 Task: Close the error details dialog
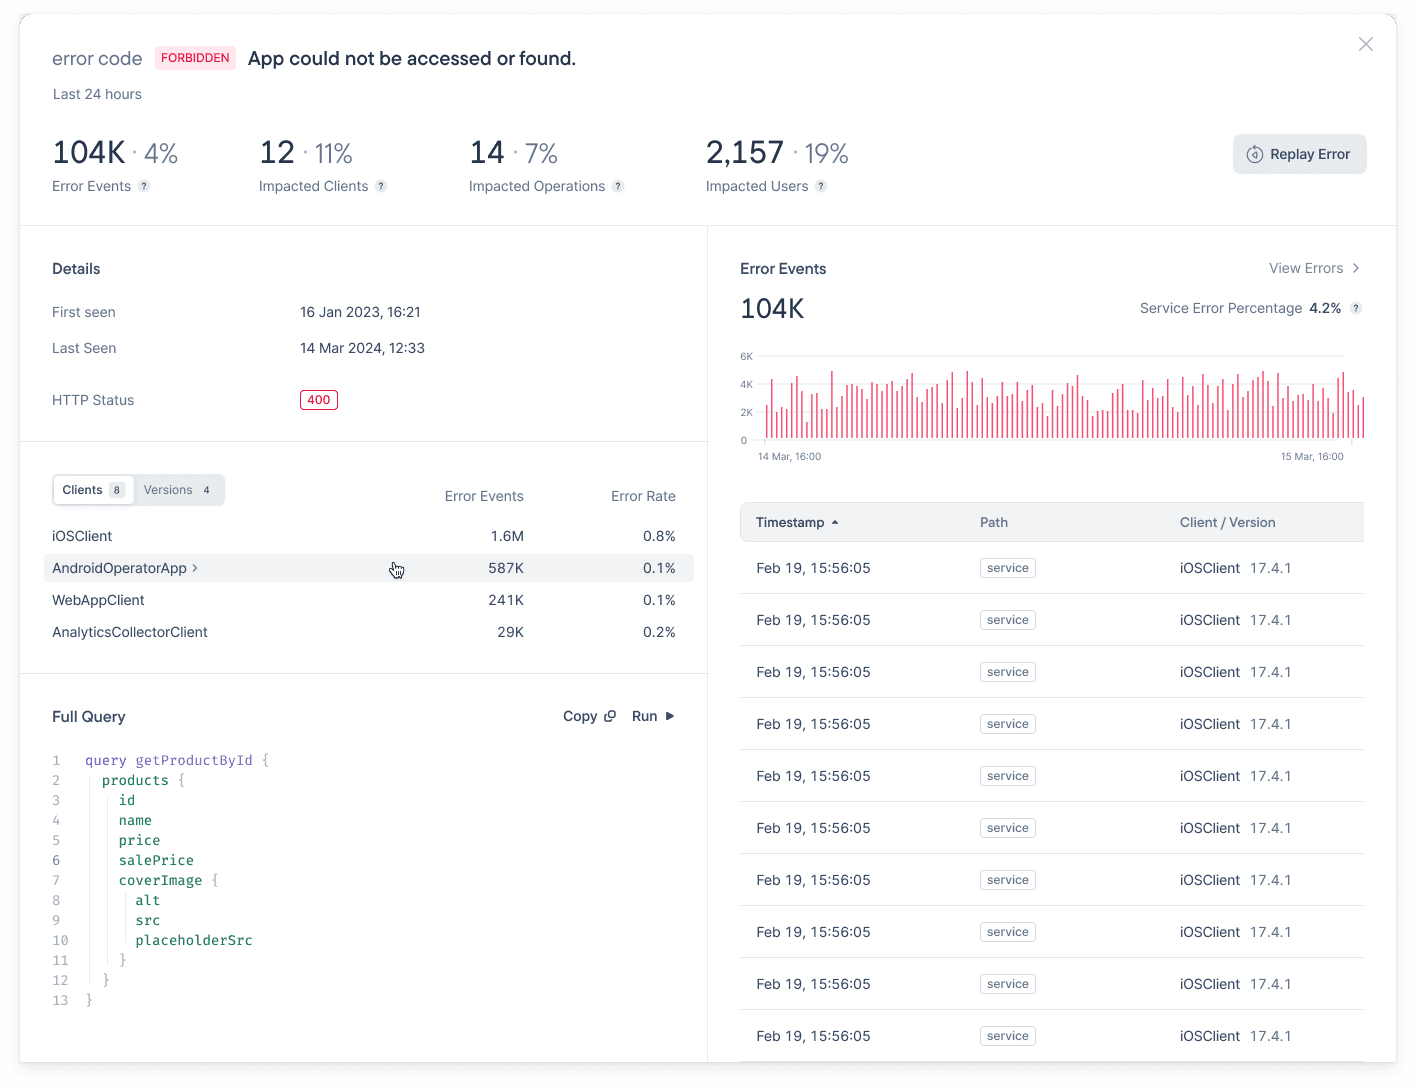[1365, 44]
